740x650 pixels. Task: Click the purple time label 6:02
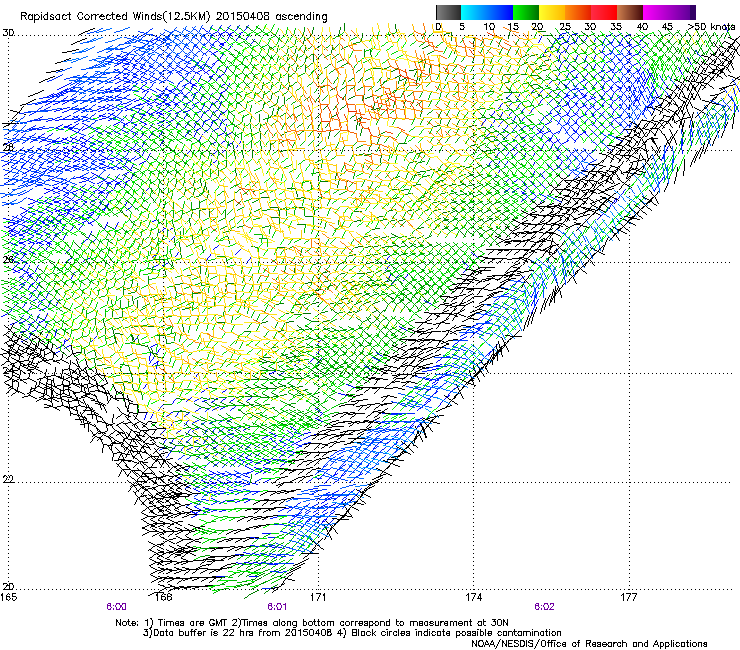[x=544, y=607]
